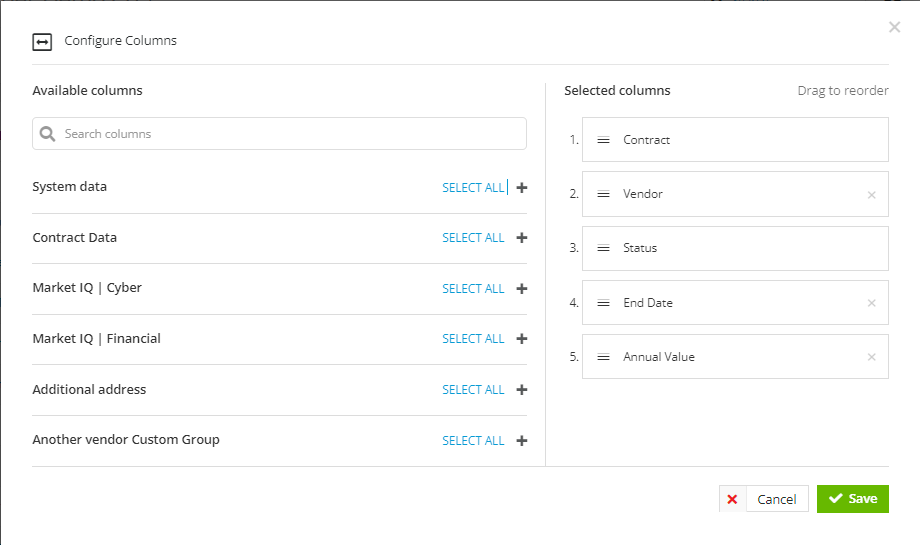The image size is (920, 545).
Task: Remove Annual Value from selected columns
Action: point(871,357)
